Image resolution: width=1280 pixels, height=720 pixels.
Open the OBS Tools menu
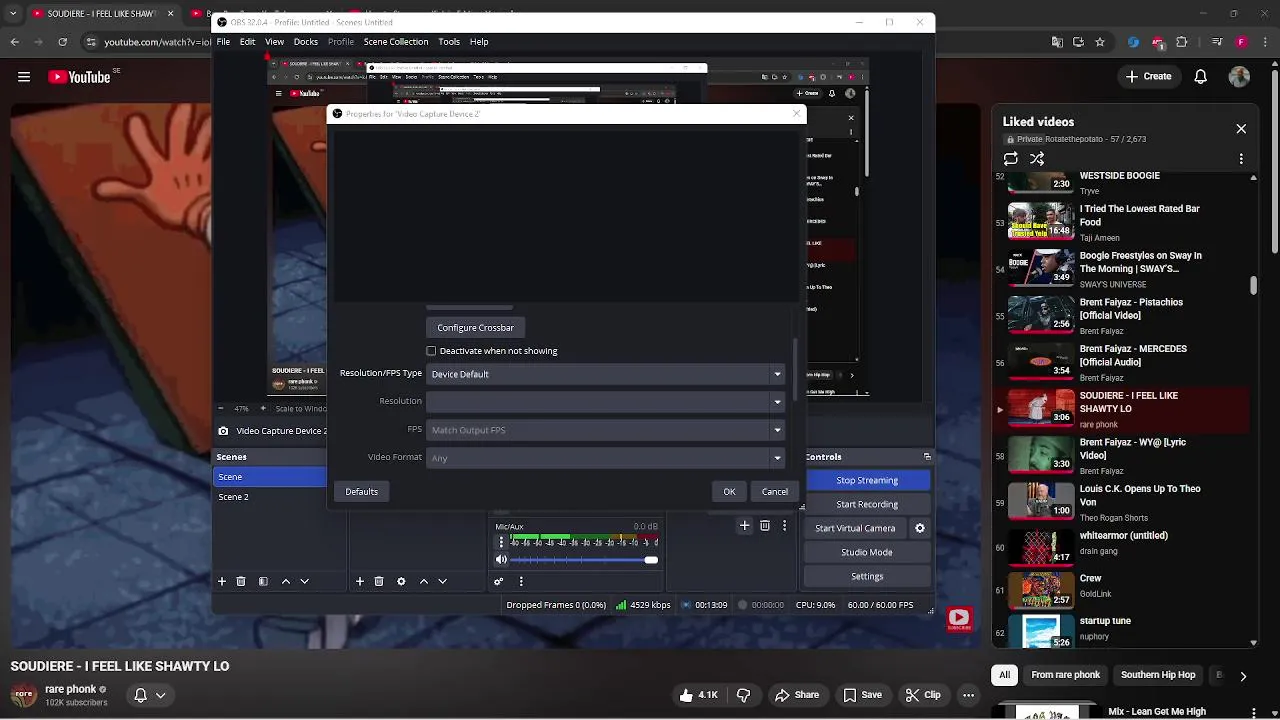pyautogui.click(x=449, y=42)
